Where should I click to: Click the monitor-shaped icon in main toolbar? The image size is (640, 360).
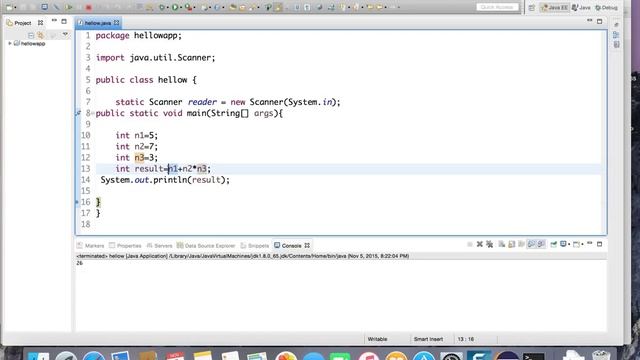tap(44, 7)
